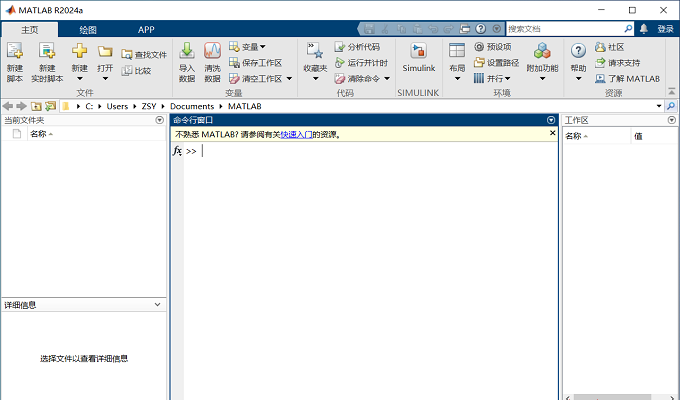Click 设置路径 (Set Path)
Image resolution: width=680 pixels, height=400 pixels.
(x=497, y=63)
